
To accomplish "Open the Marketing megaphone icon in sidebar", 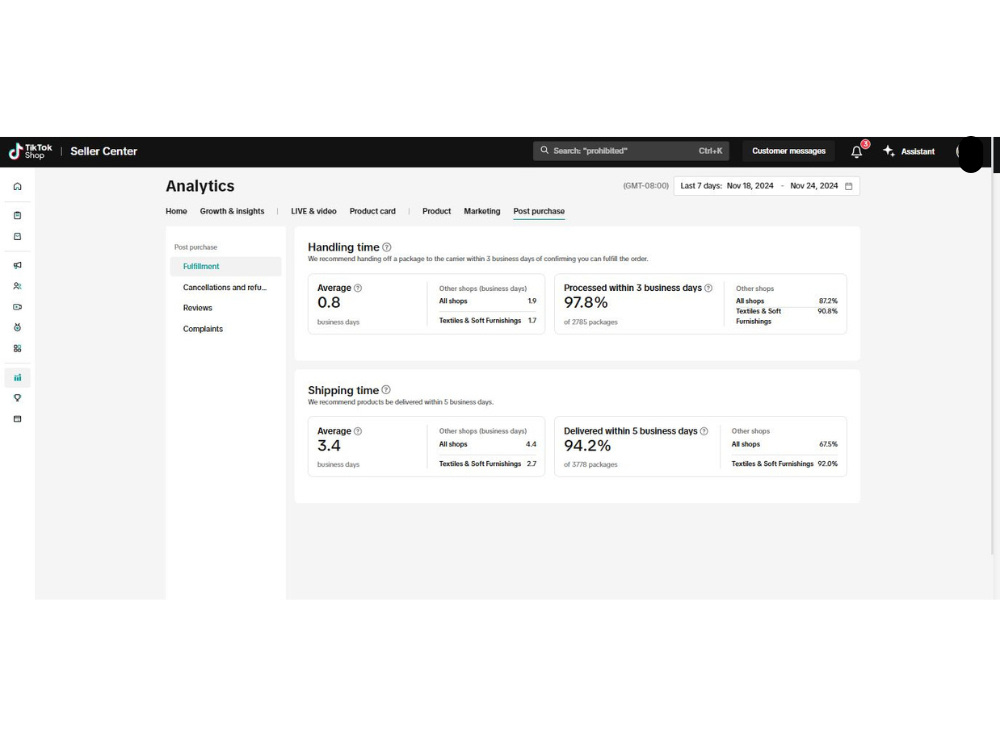I will (17, 265).
